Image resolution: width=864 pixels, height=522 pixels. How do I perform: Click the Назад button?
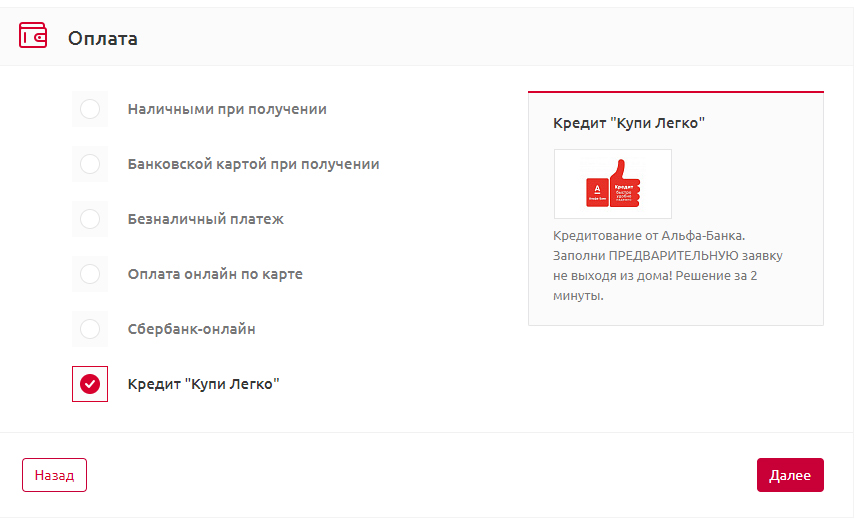[55, 475]
